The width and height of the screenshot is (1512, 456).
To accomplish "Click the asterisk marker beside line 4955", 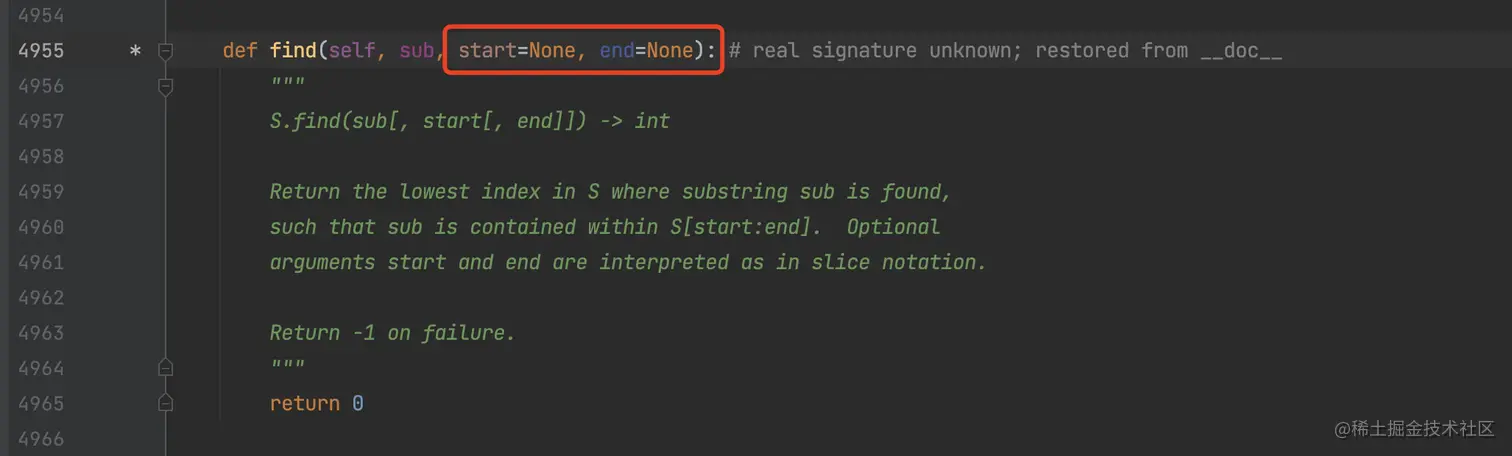I will coord(135,51).
